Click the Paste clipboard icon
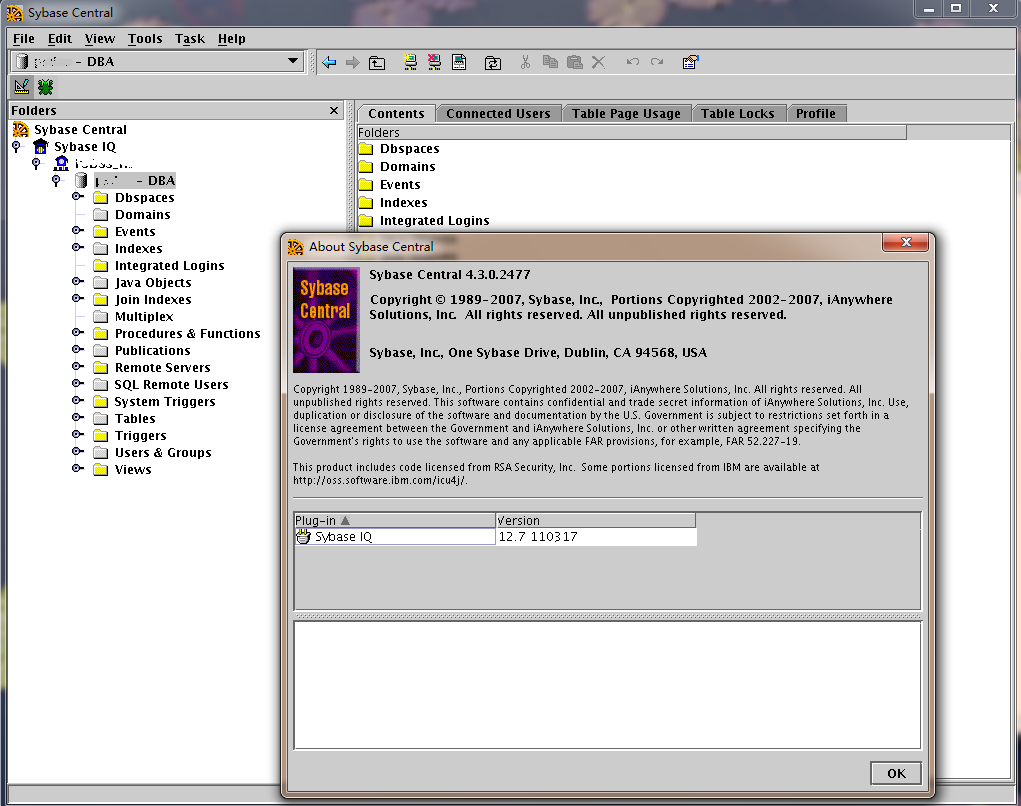Viewport: 1021px width, 806px height. click(574, 63)
